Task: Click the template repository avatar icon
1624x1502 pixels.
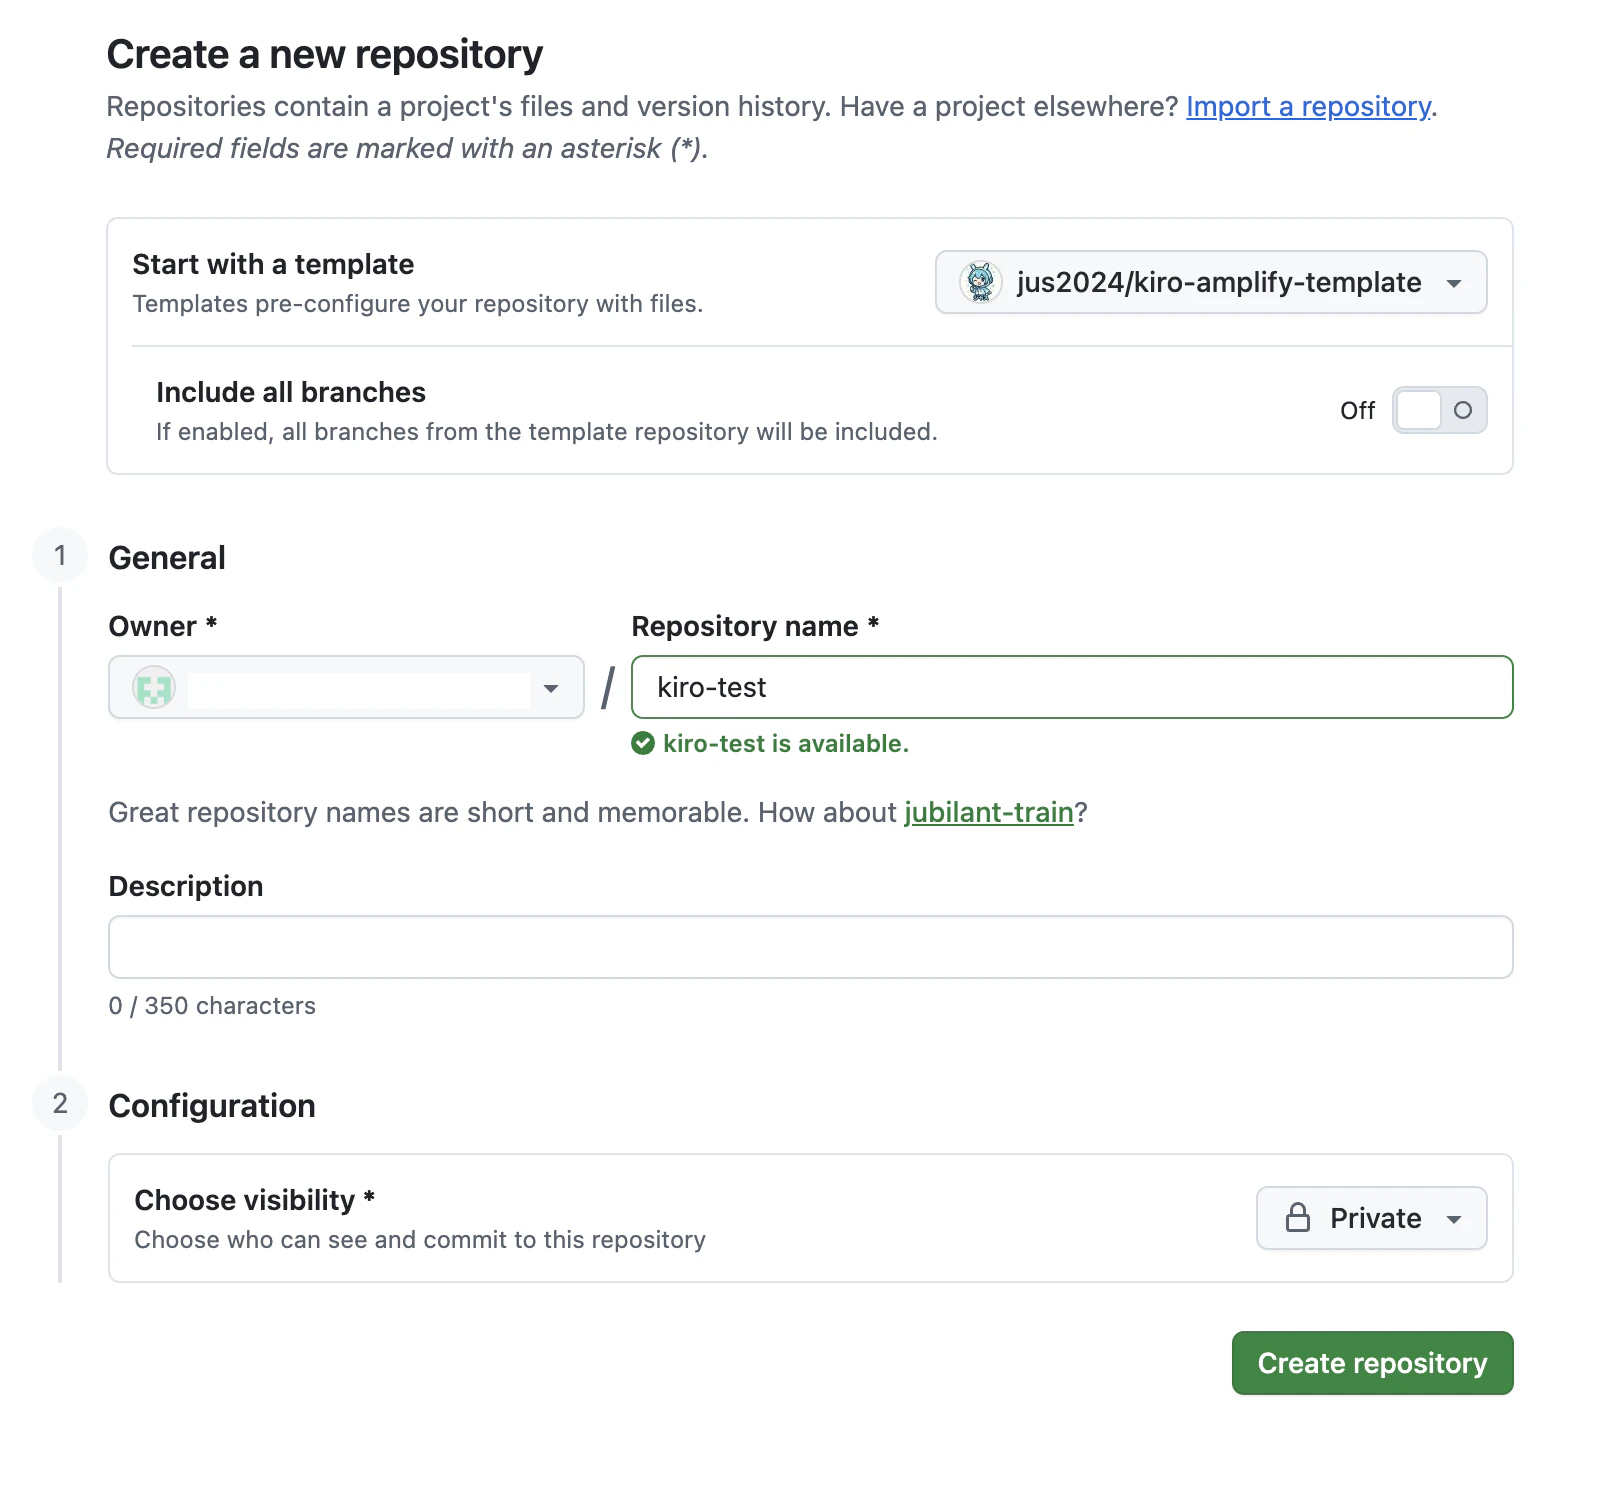Action: pos(980,282)
